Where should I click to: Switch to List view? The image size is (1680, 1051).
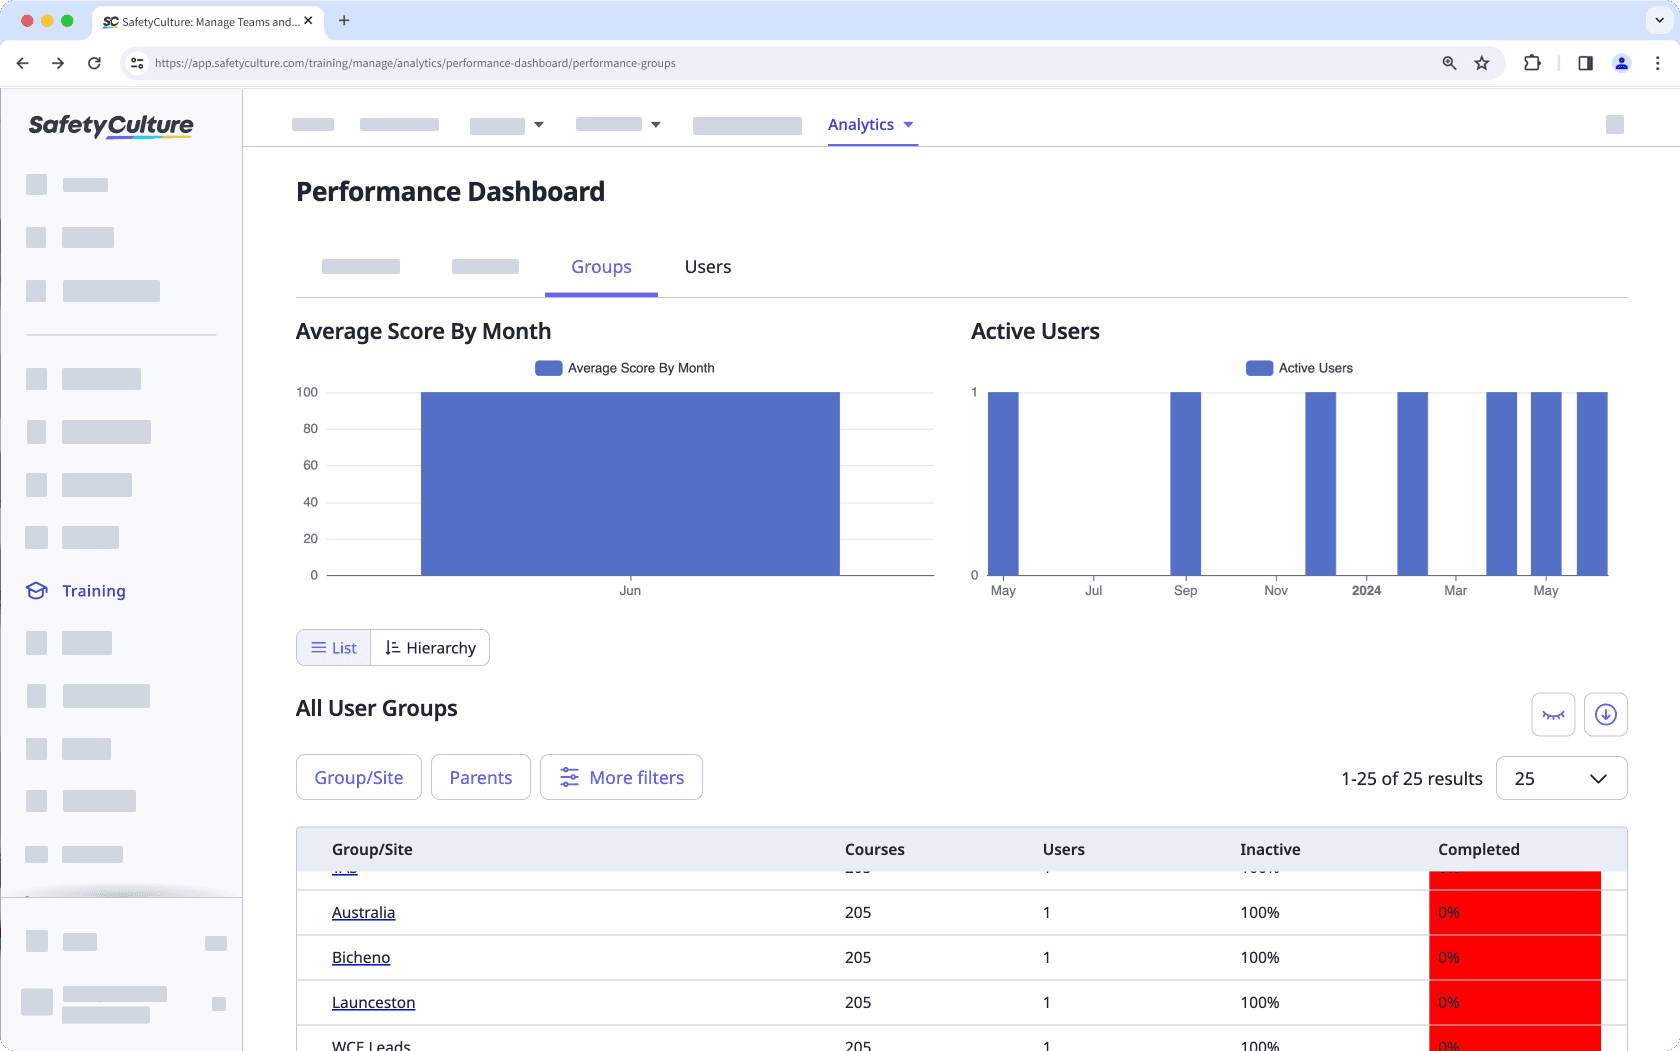[334, 648]
